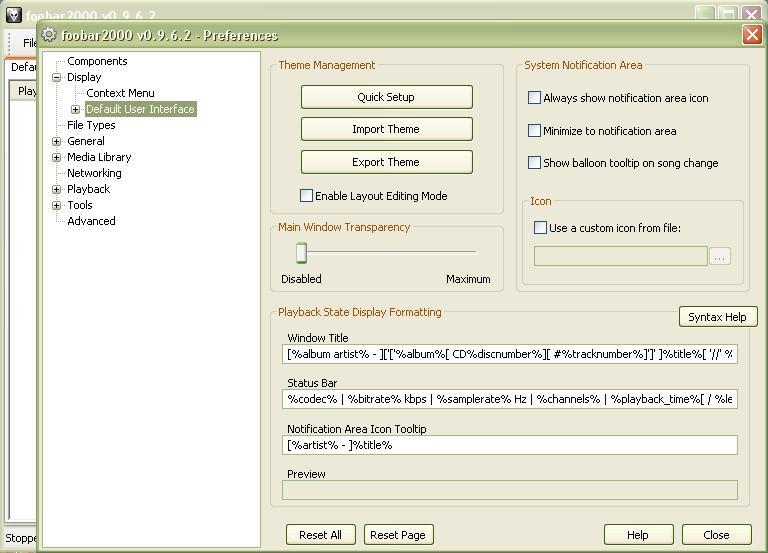Enable Show balloon tooltip on song change
768x553 pixels.
534,163
